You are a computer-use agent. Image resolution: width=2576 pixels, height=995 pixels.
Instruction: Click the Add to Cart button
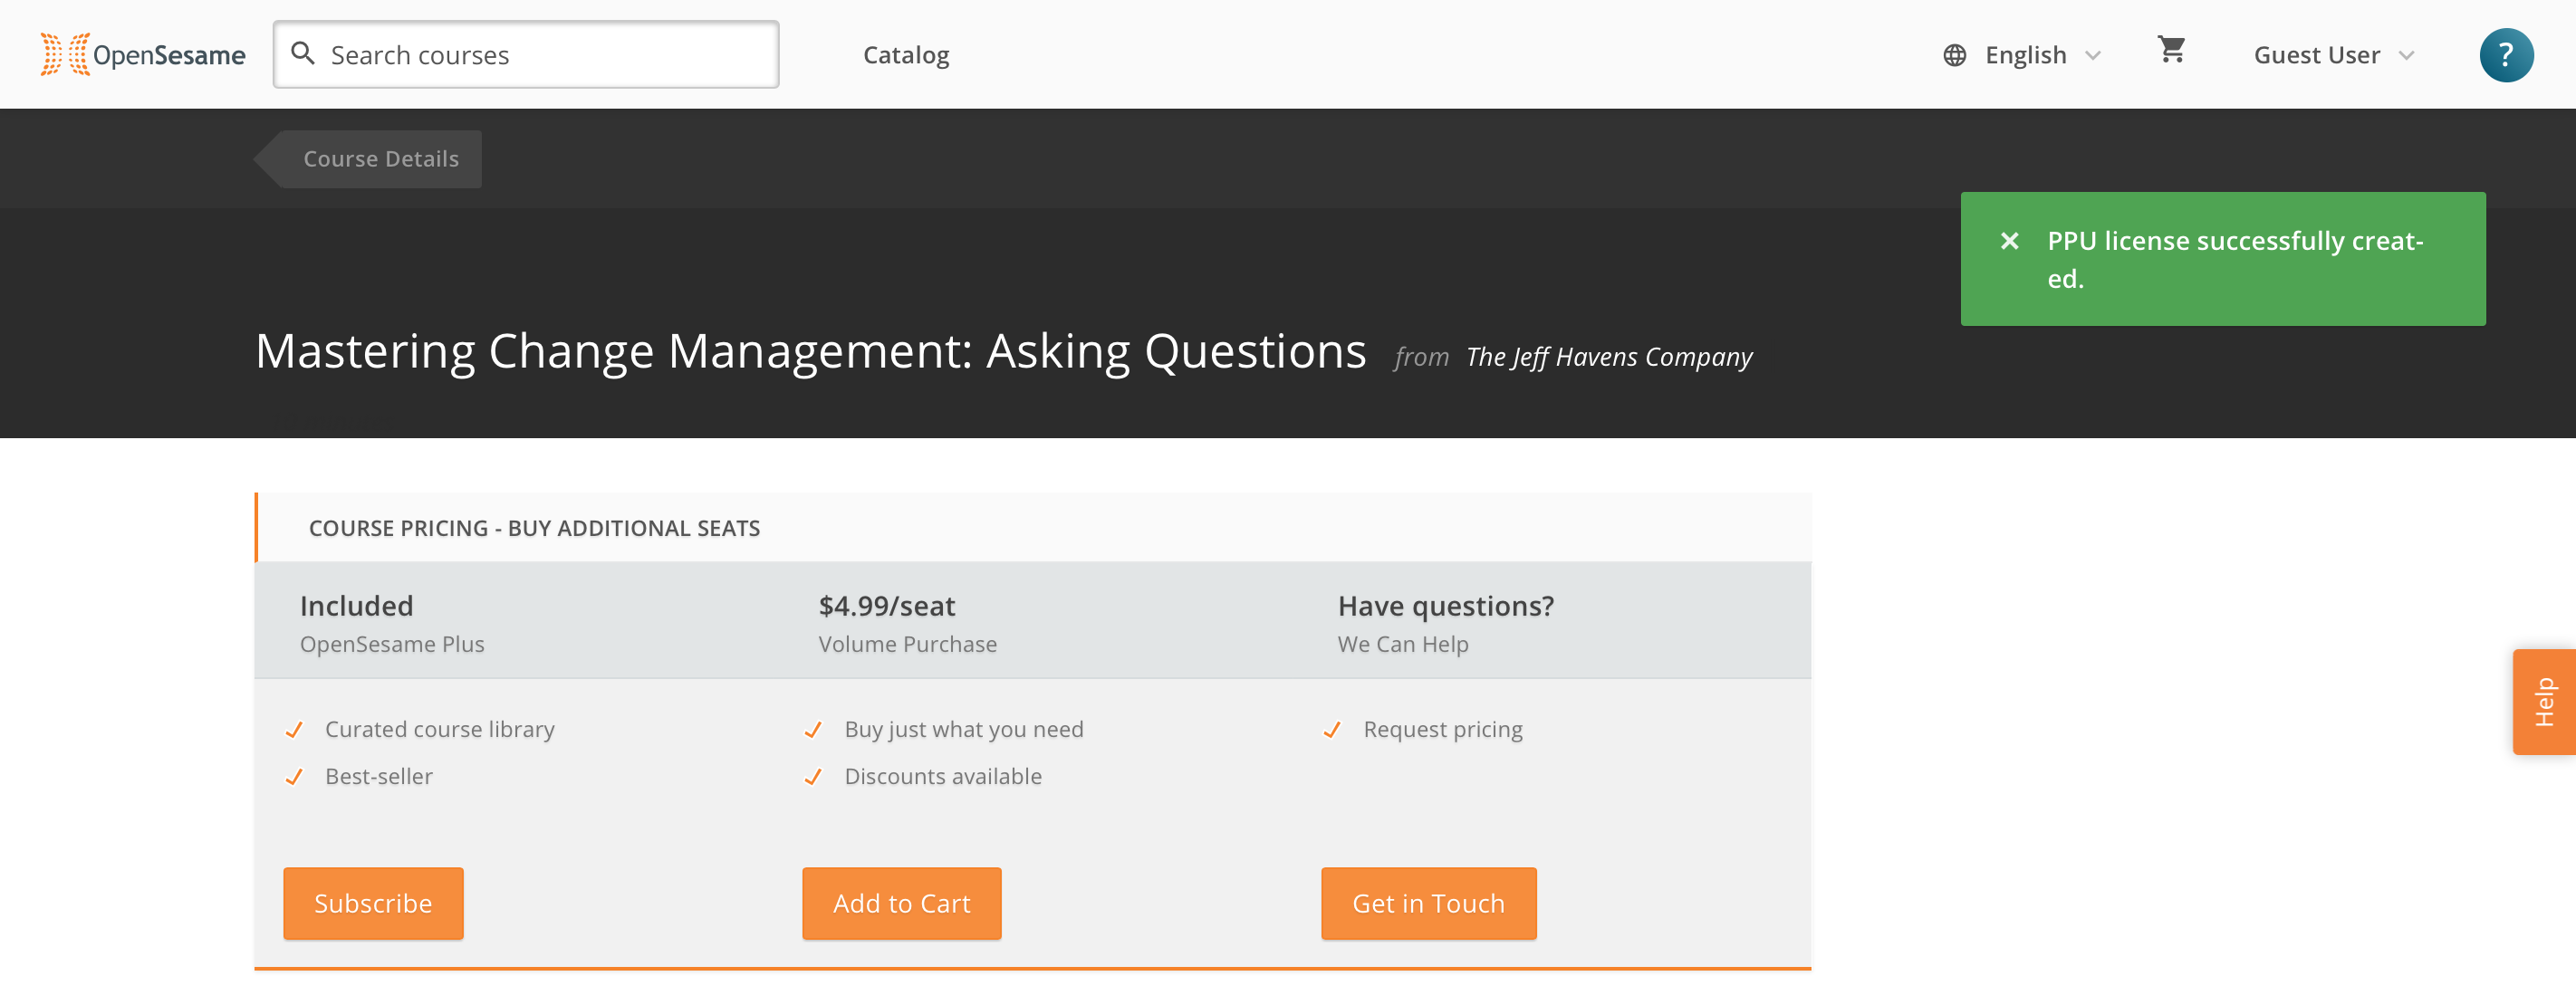901,903
